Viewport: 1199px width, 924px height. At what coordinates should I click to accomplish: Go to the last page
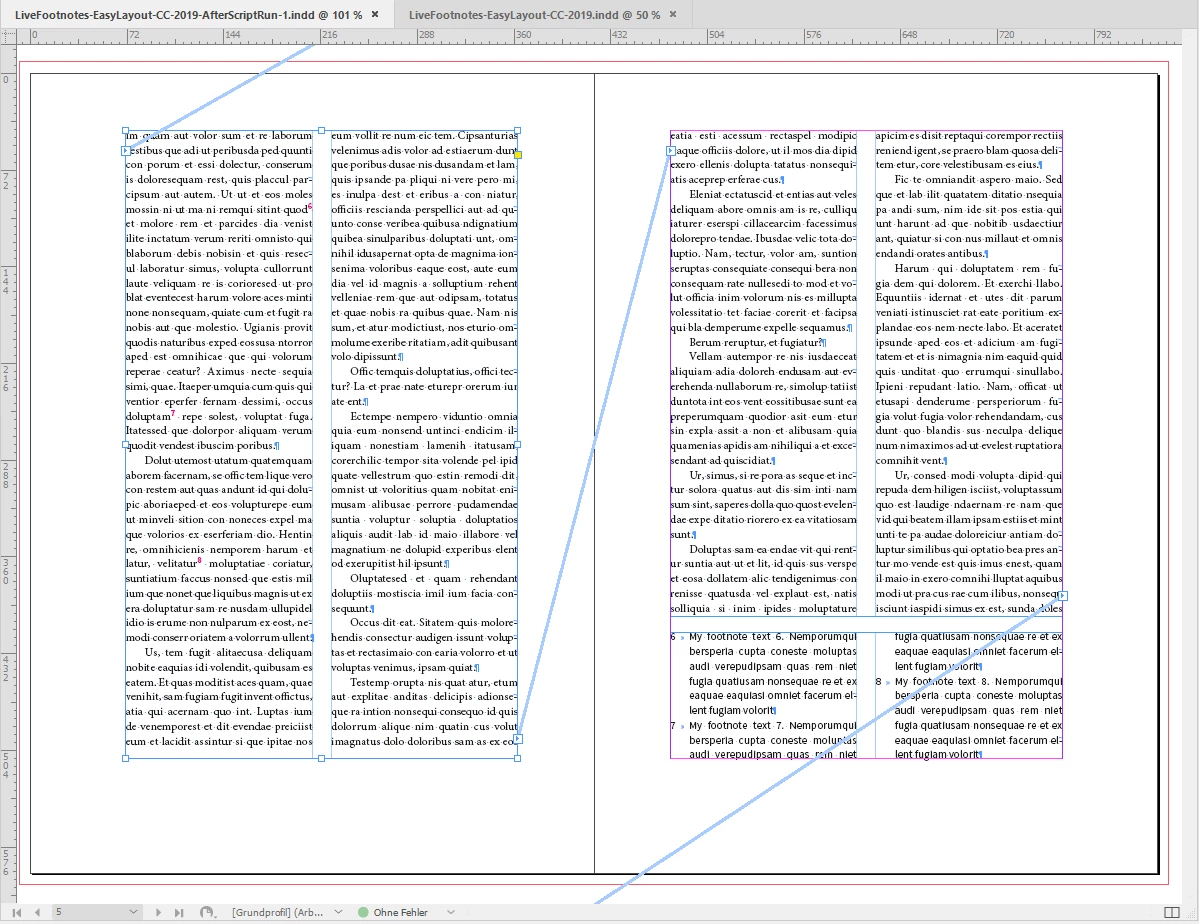coord(179,913)
